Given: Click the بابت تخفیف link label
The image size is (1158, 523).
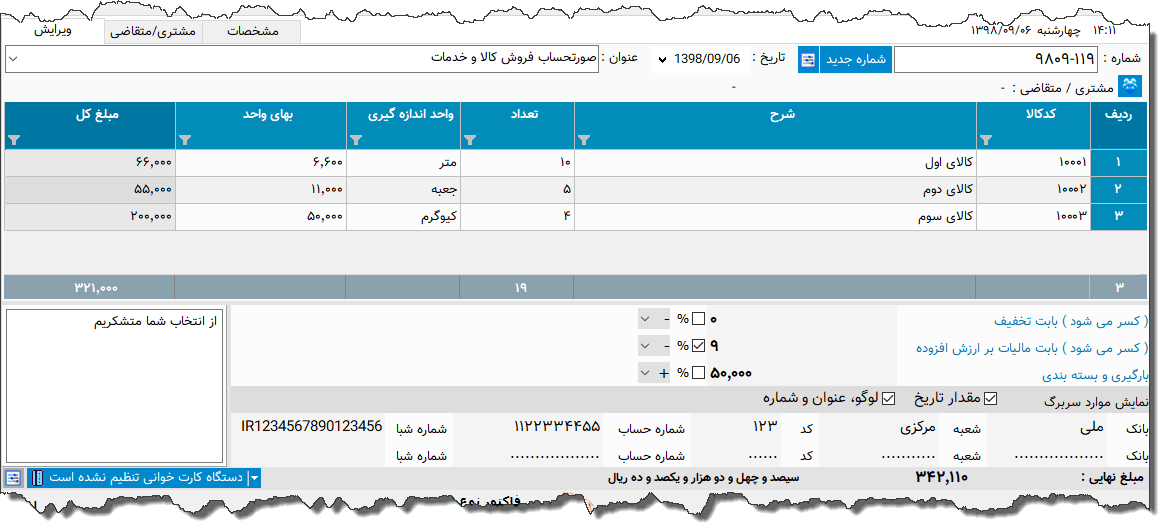Looking at the screenshot, I should click(x=1070, y=321).
